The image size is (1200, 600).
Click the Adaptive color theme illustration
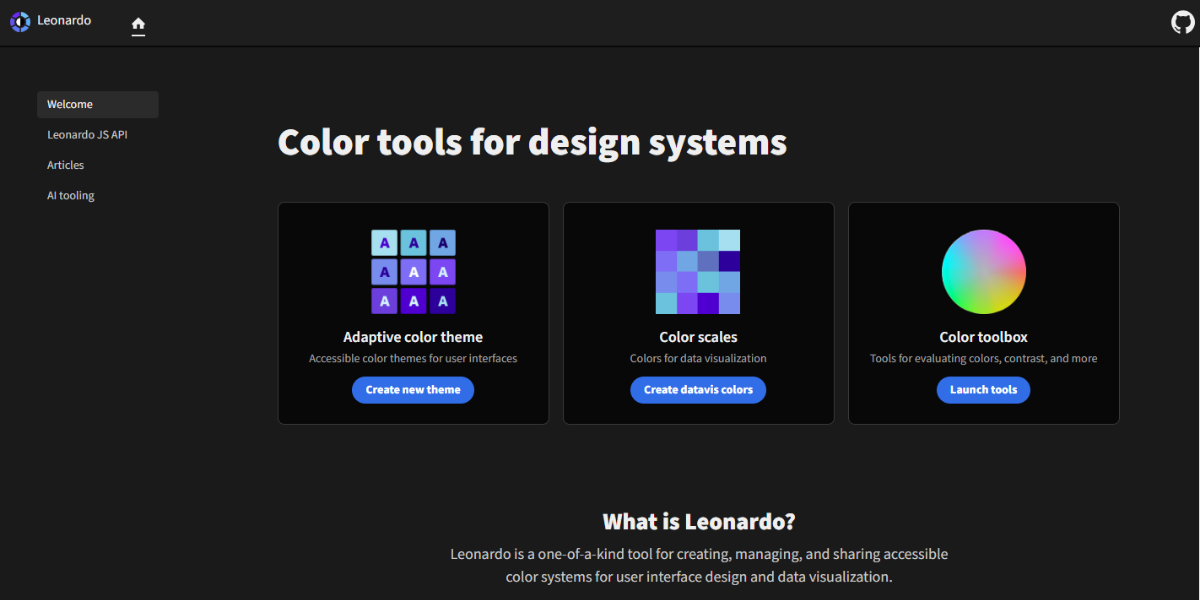click(x=413, y=272)
